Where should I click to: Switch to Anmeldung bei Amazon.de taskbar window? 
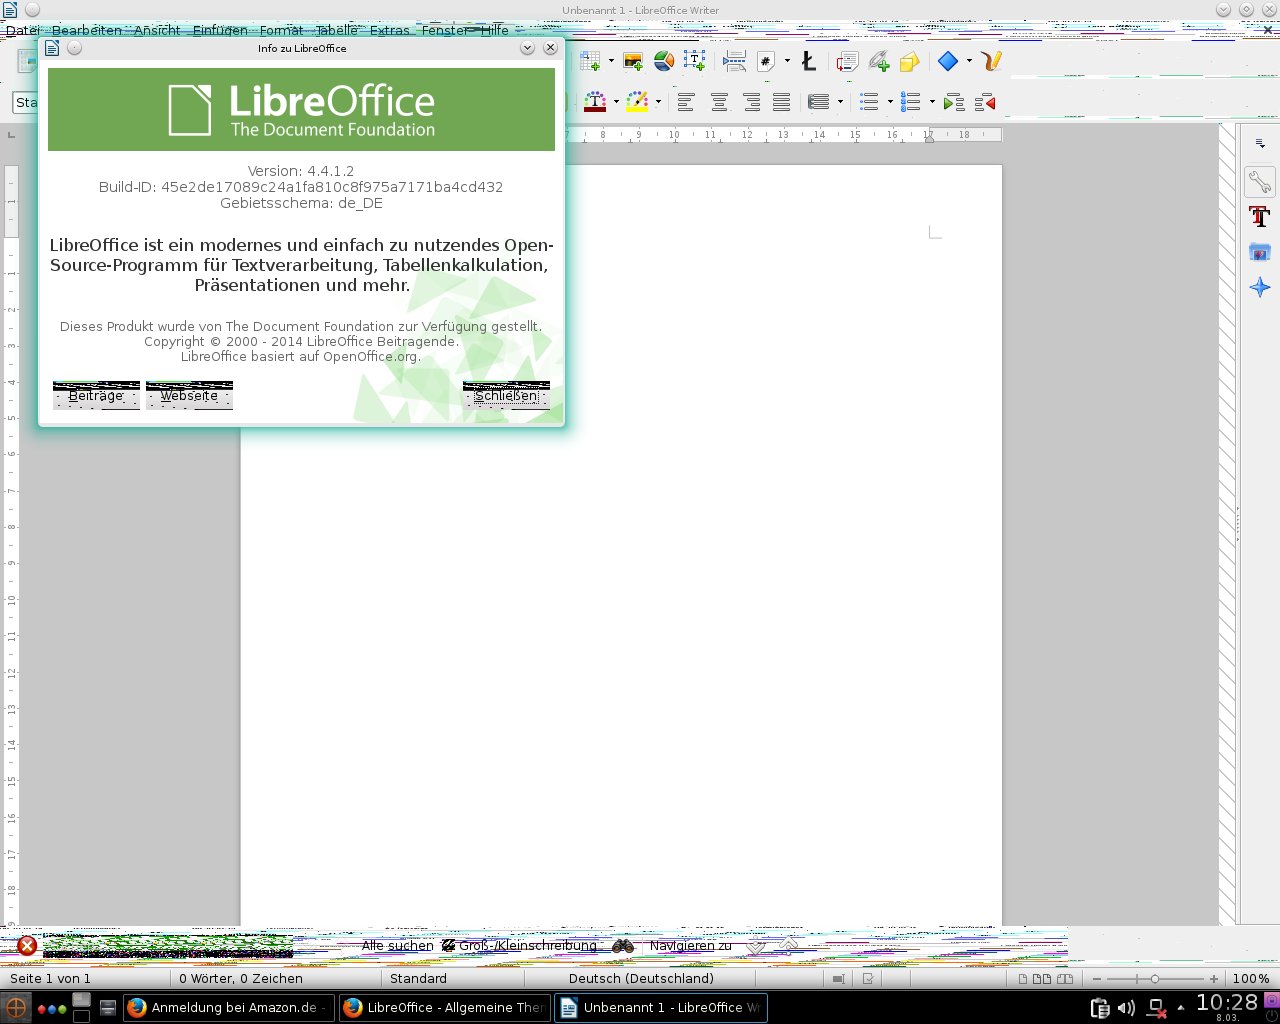click(229, 1007)
